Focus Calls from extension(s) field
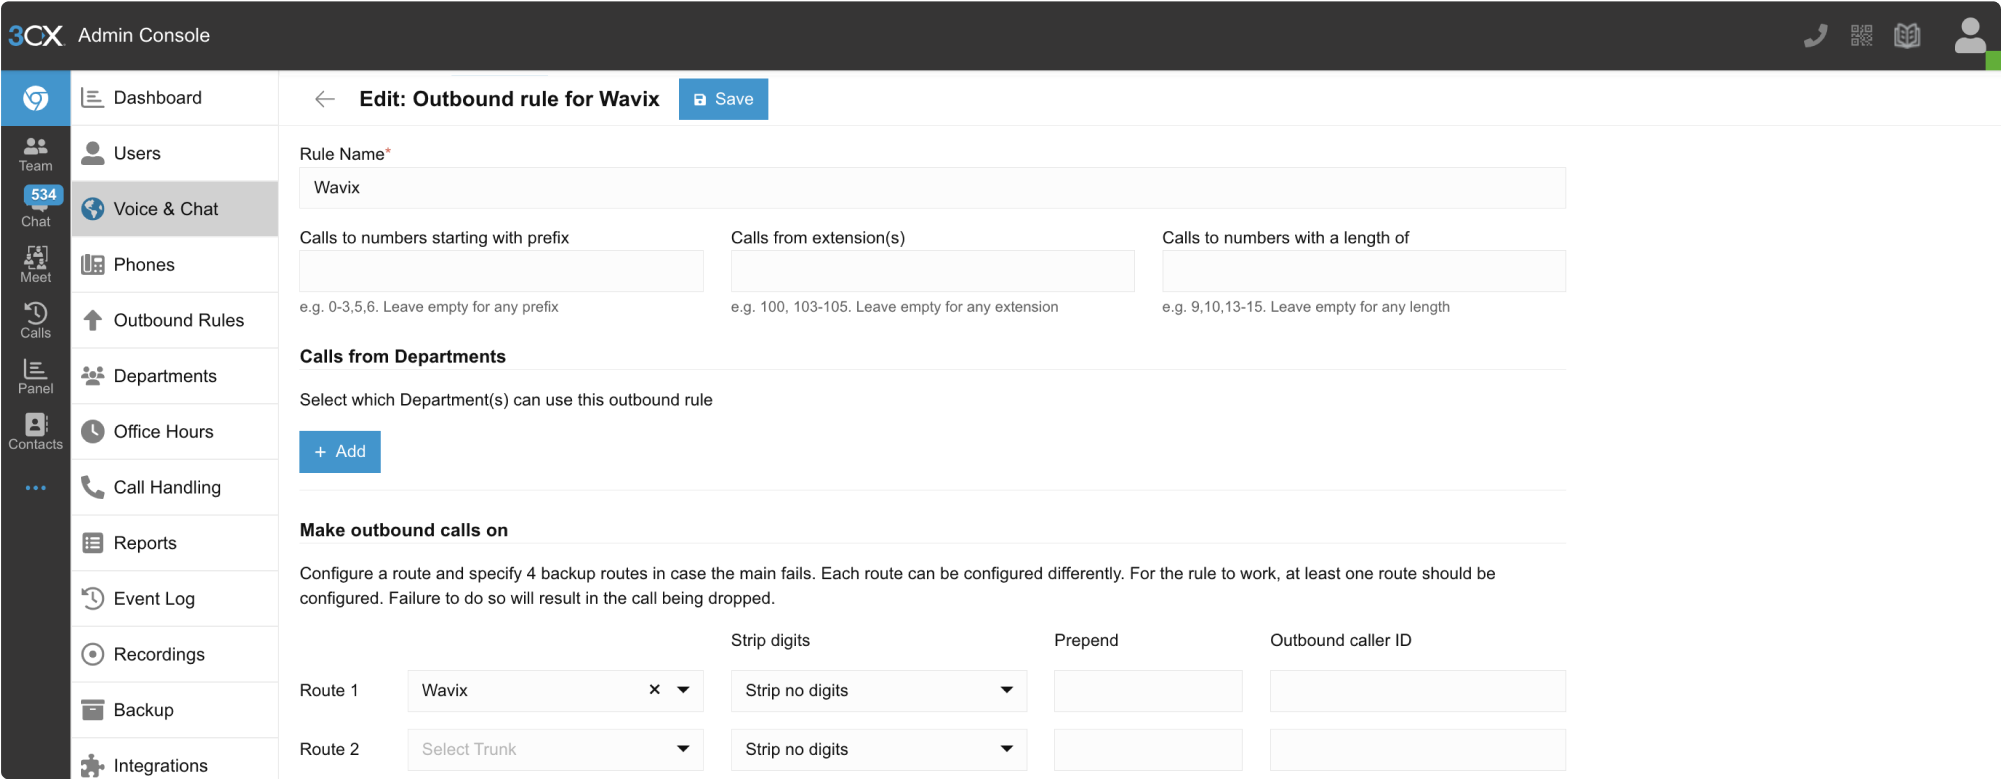Viewport: 2001px width, 779px height. [x=932, y=271]
